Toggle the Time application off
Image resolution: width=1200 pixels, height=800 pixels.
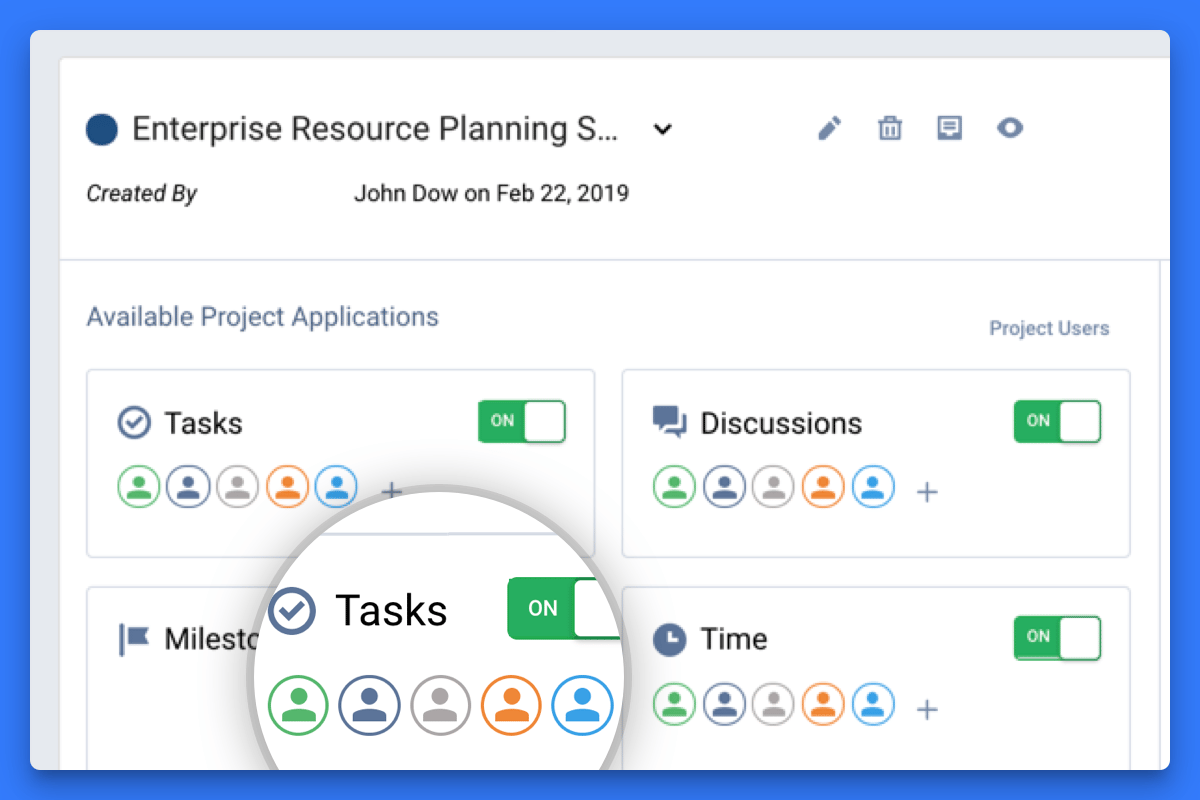[1057, 638]
